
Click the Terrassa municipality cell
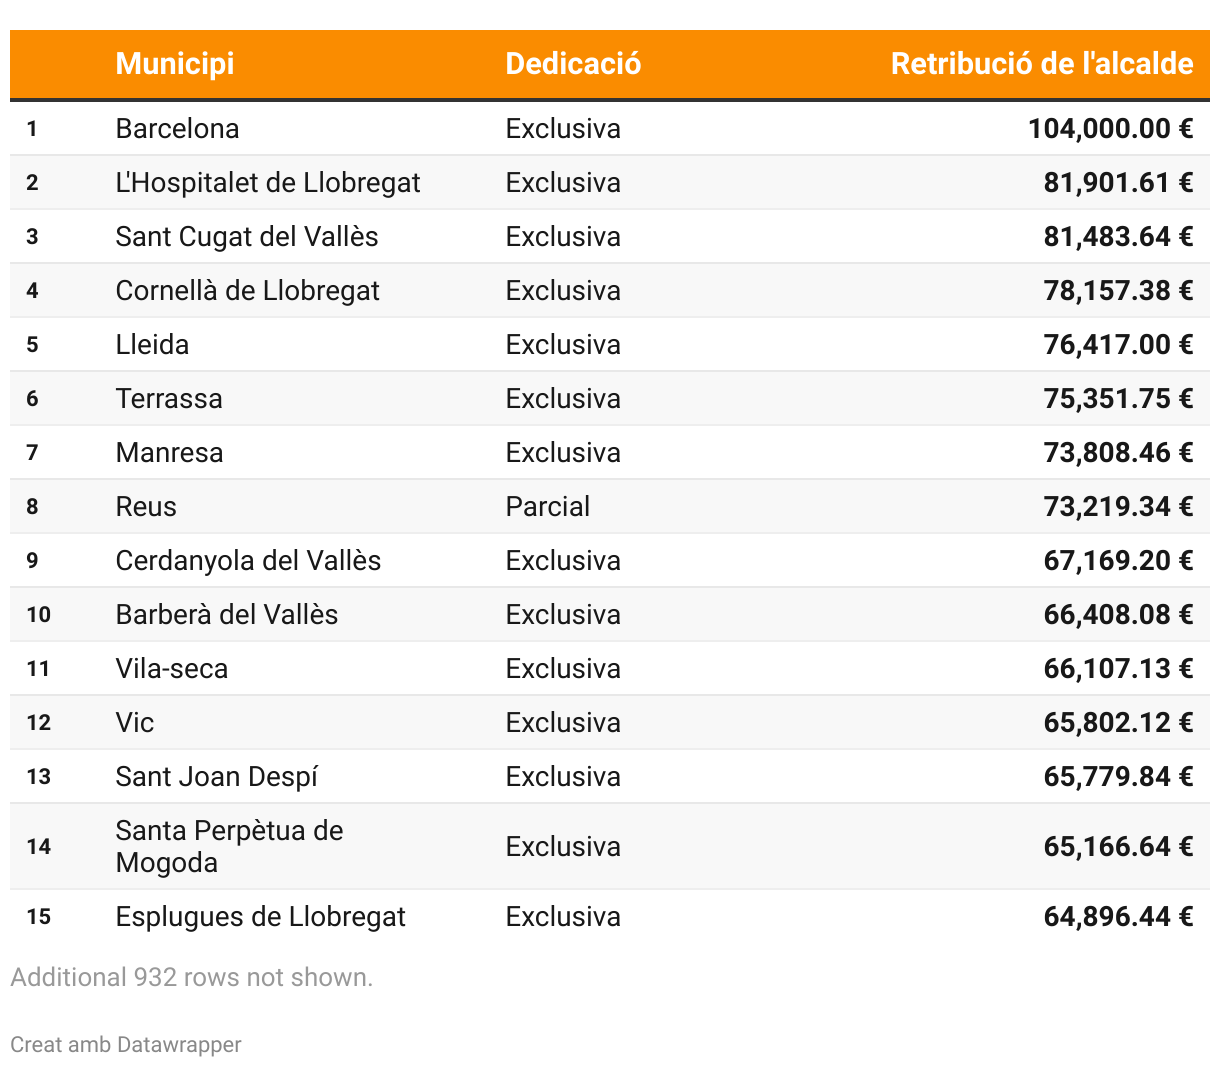coord(169,399)
